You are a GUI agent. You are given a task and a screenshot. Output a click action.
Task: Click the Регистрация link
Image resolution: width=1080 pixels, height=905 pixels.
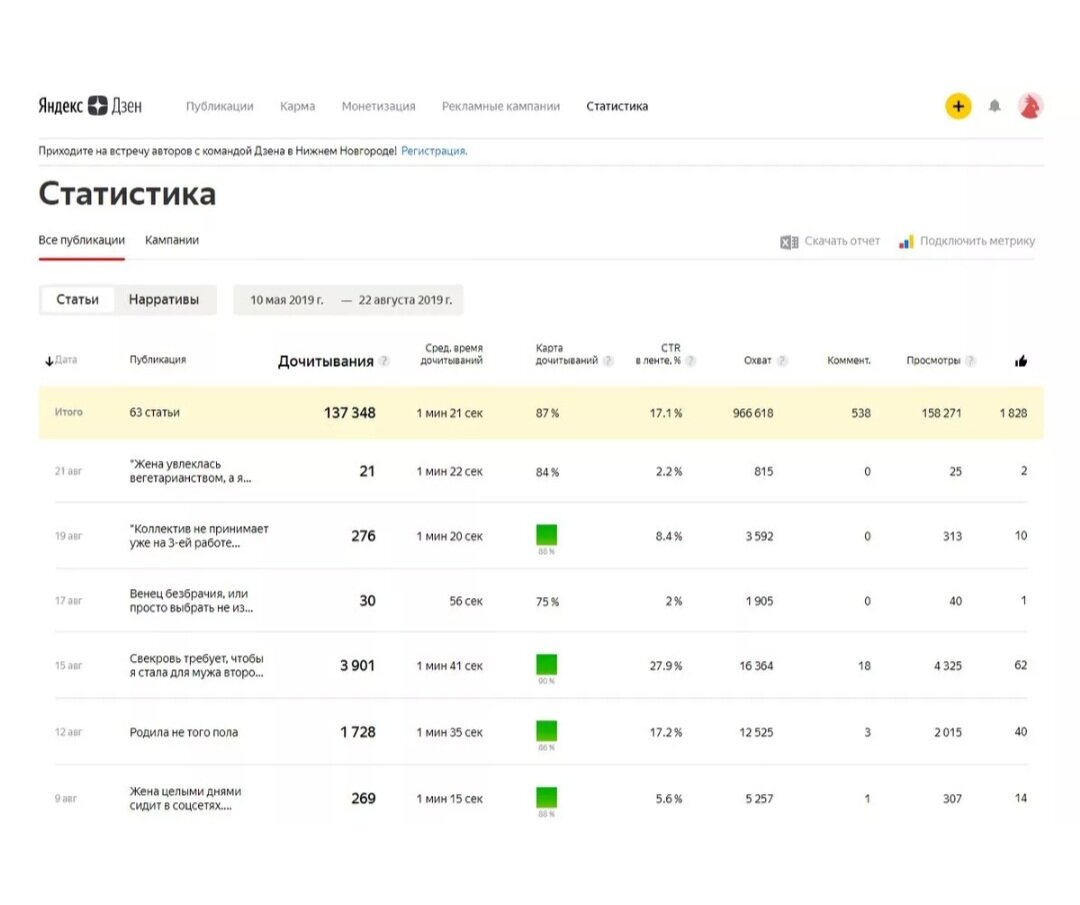(433, 151)
